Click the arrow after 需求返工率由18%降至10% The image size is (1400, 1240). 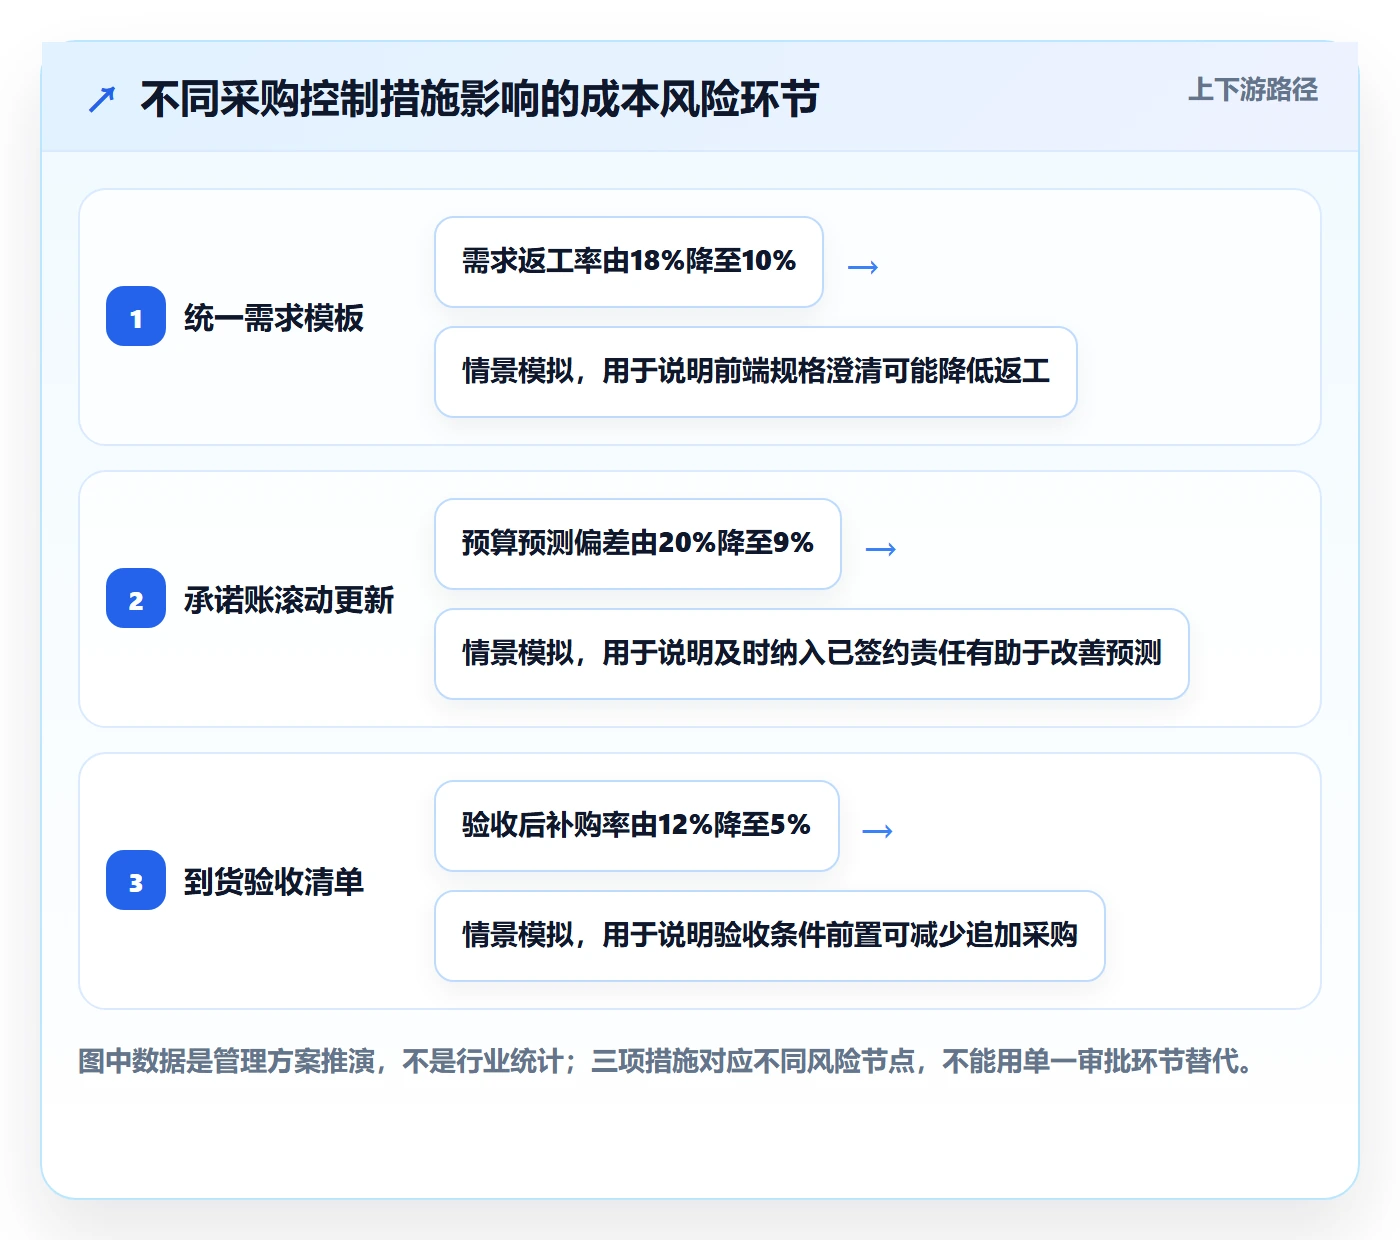tap(863, 267)
